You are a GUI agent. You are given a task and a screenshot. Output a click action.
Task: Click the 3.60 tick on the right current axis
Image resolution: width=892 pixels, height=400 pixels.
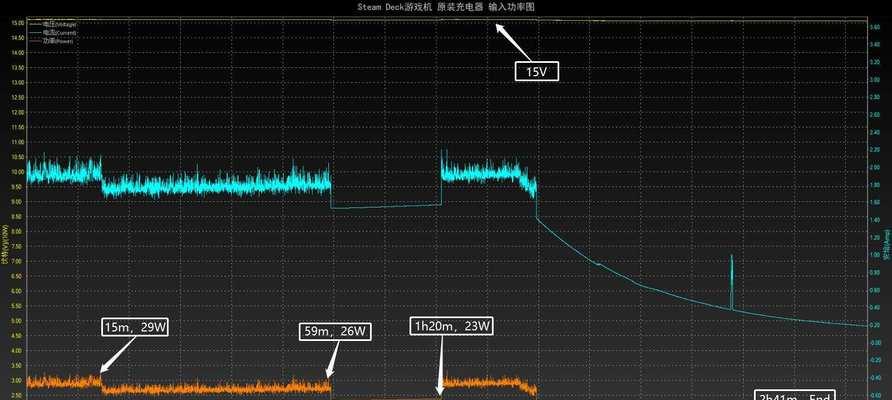pyautogui.click(x=877, y=26)
